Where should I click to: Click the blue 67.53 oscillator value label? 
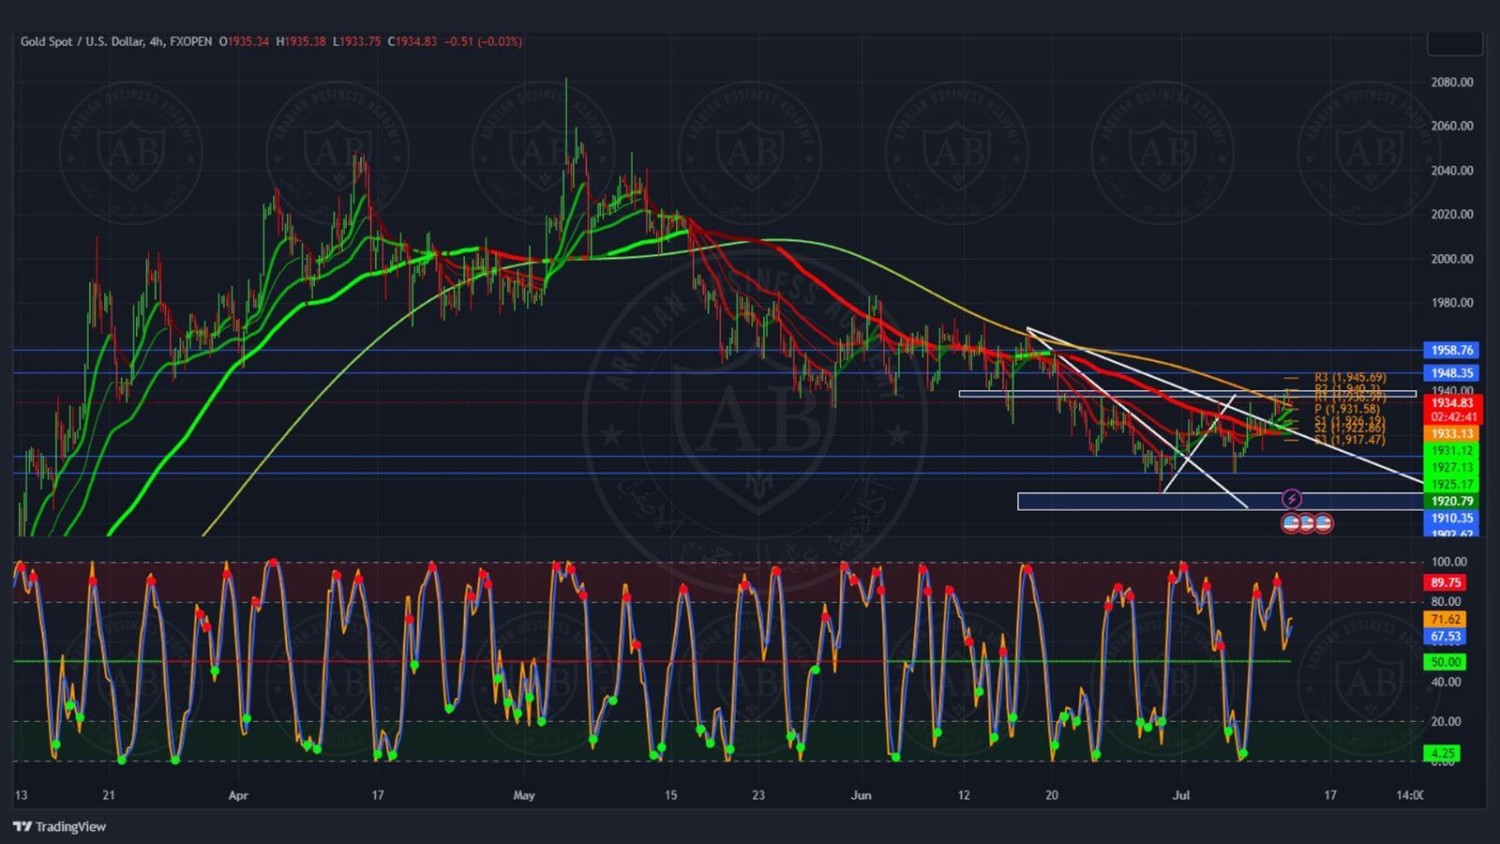[x=1445, y=637]
